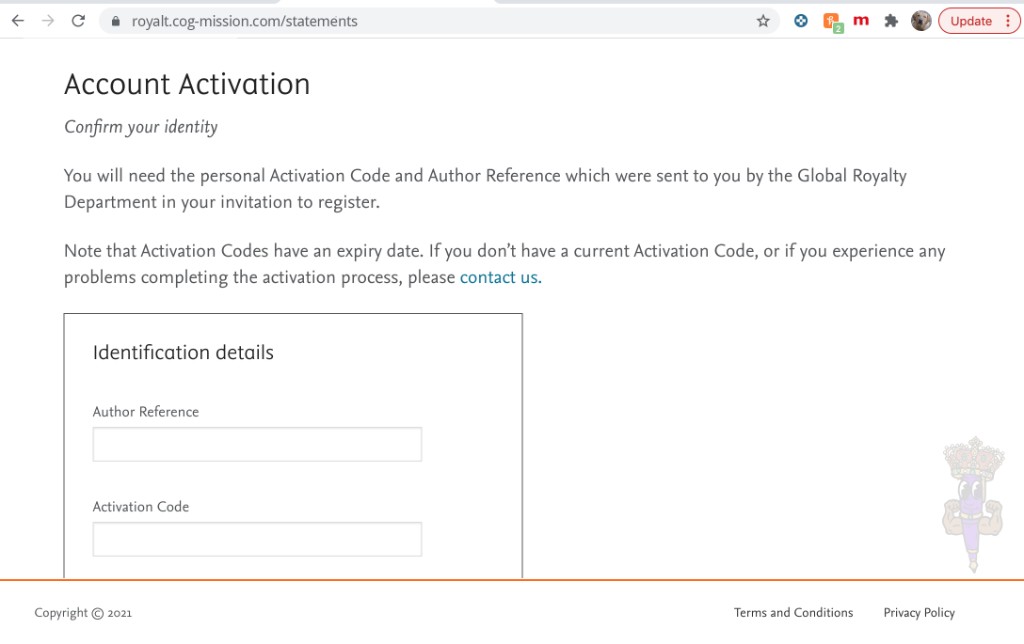This screenshot has width=1024, height=644.
Task: Open the orange extension with badge 2
Action: point(833,22)
